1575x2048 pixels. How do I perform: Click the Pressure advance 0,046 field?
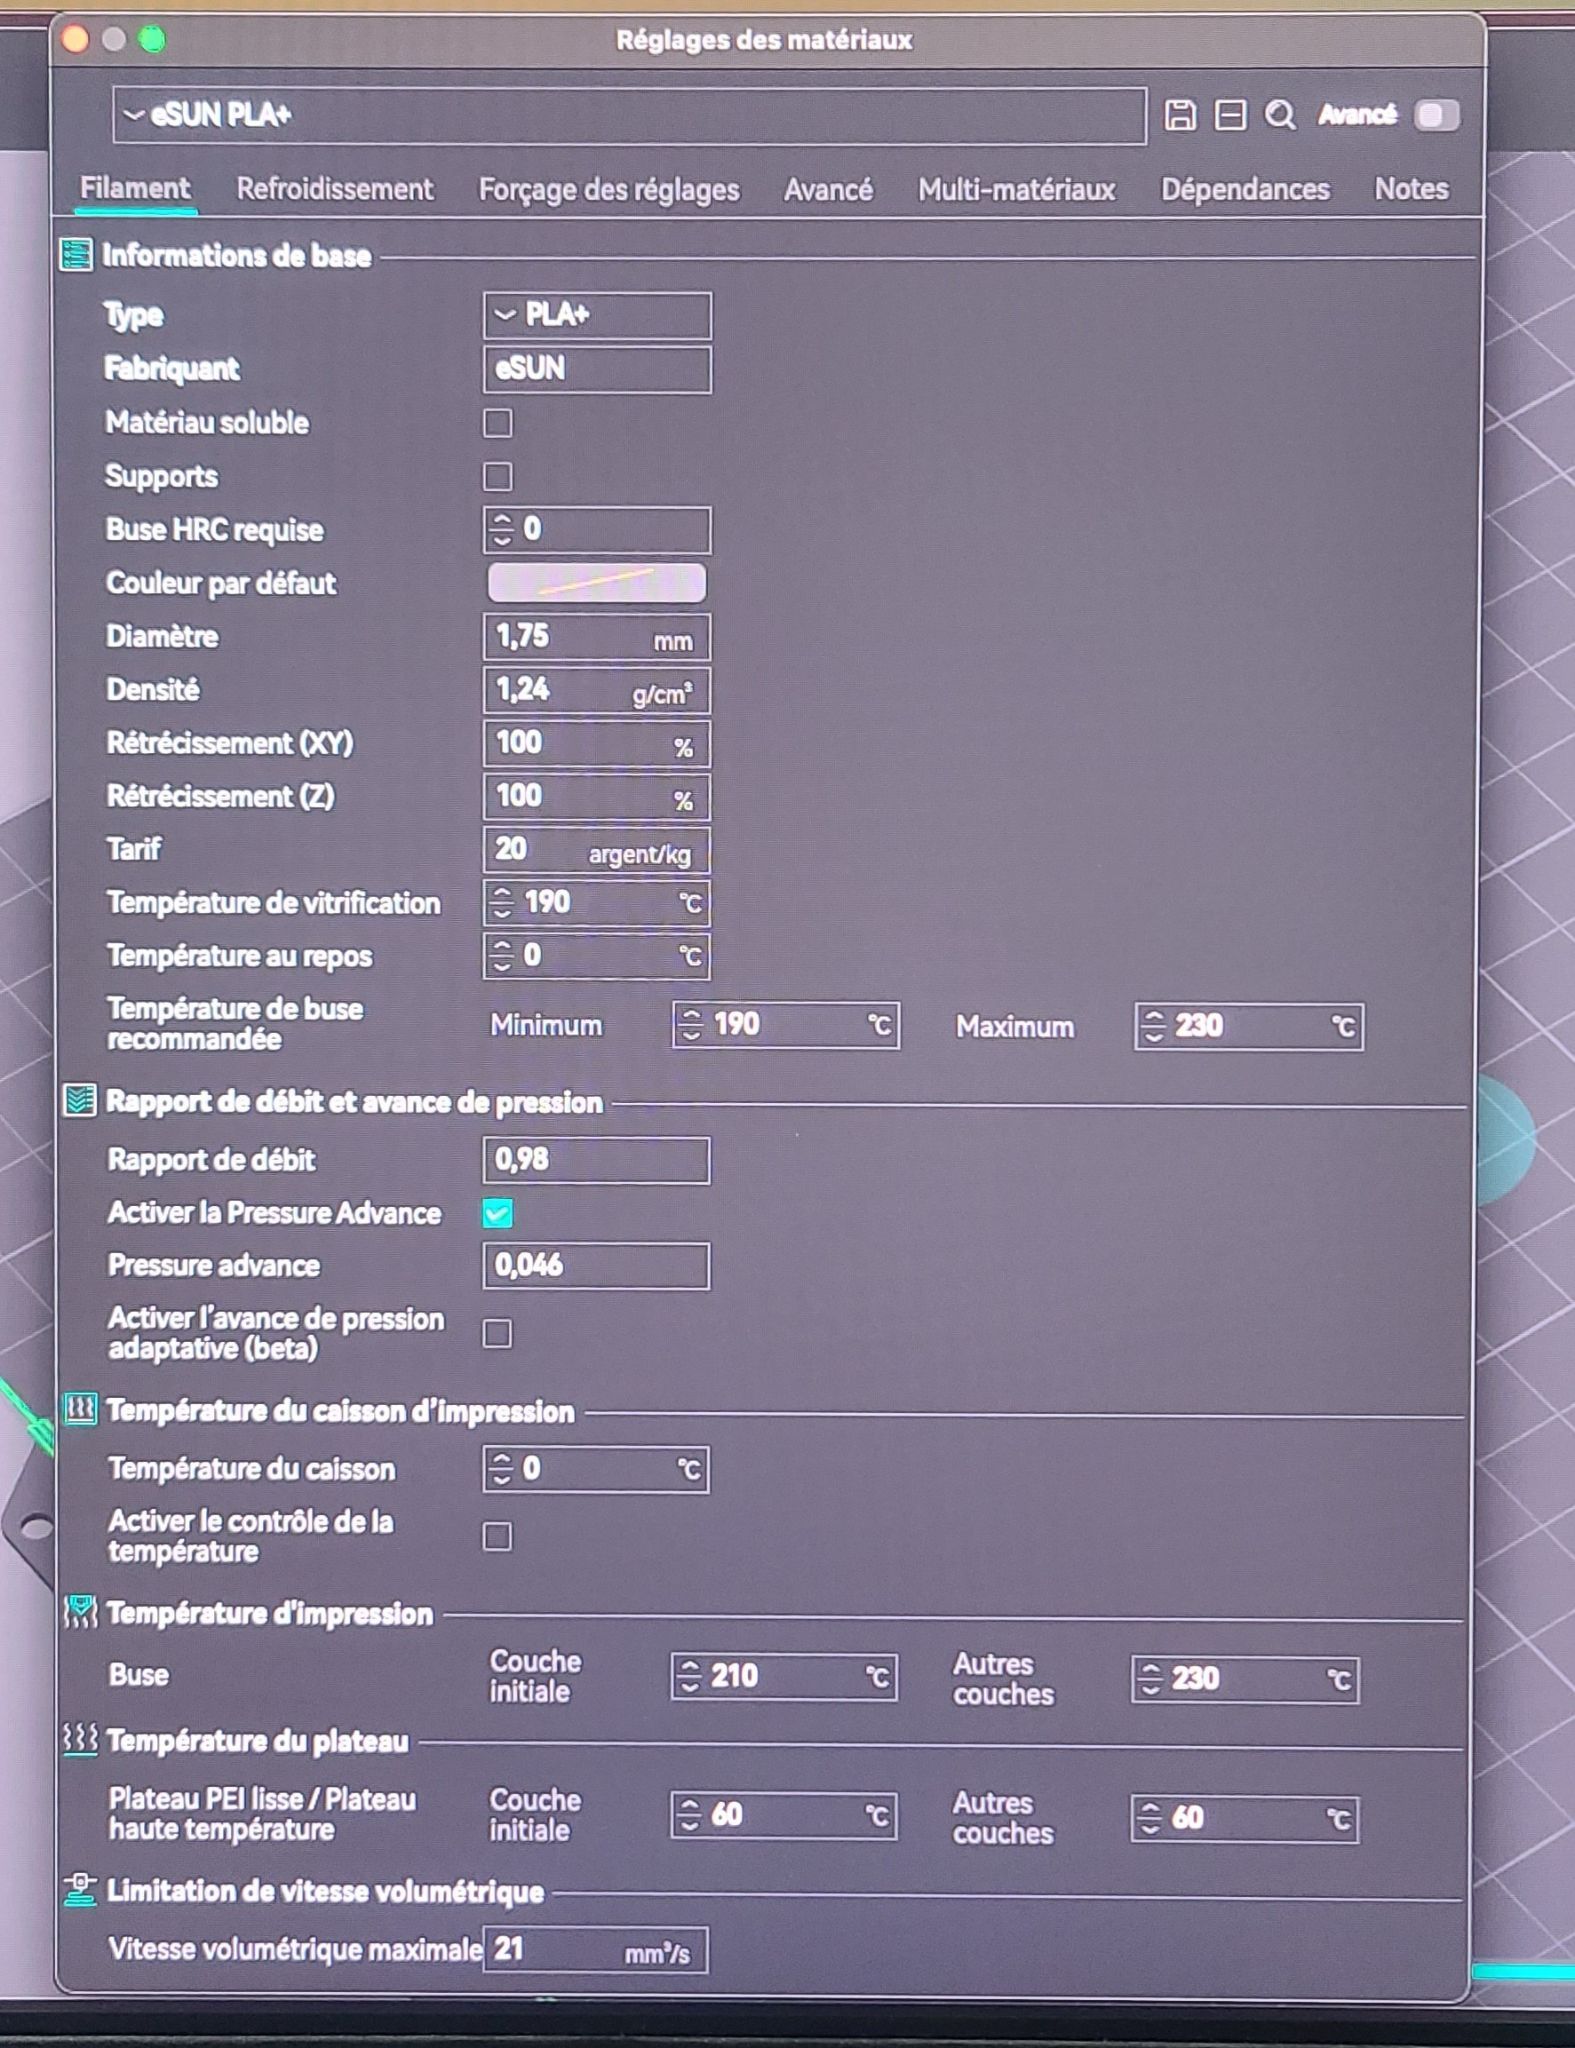pos(597,1266)
